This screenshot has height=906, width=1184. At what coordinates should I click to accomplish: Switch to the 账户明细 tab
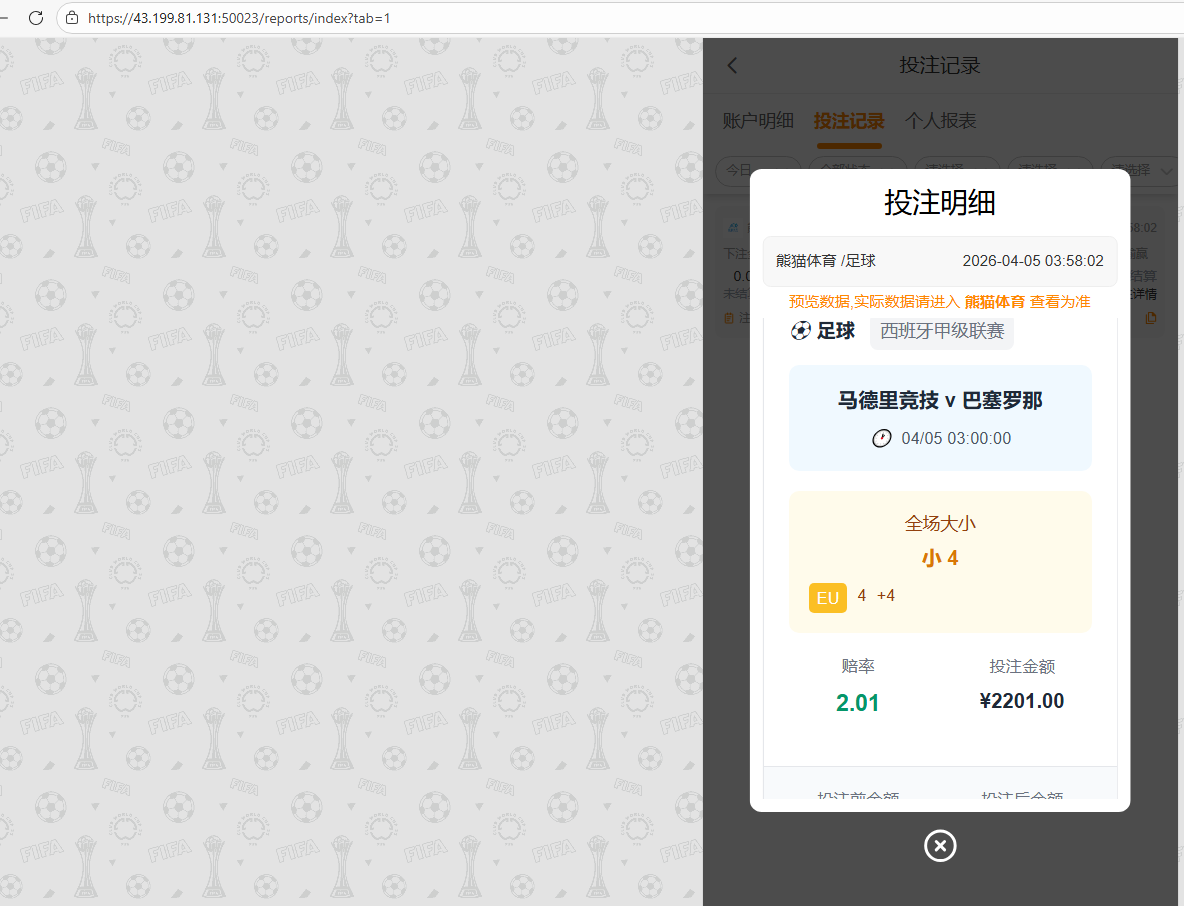(x=758, y=121)
